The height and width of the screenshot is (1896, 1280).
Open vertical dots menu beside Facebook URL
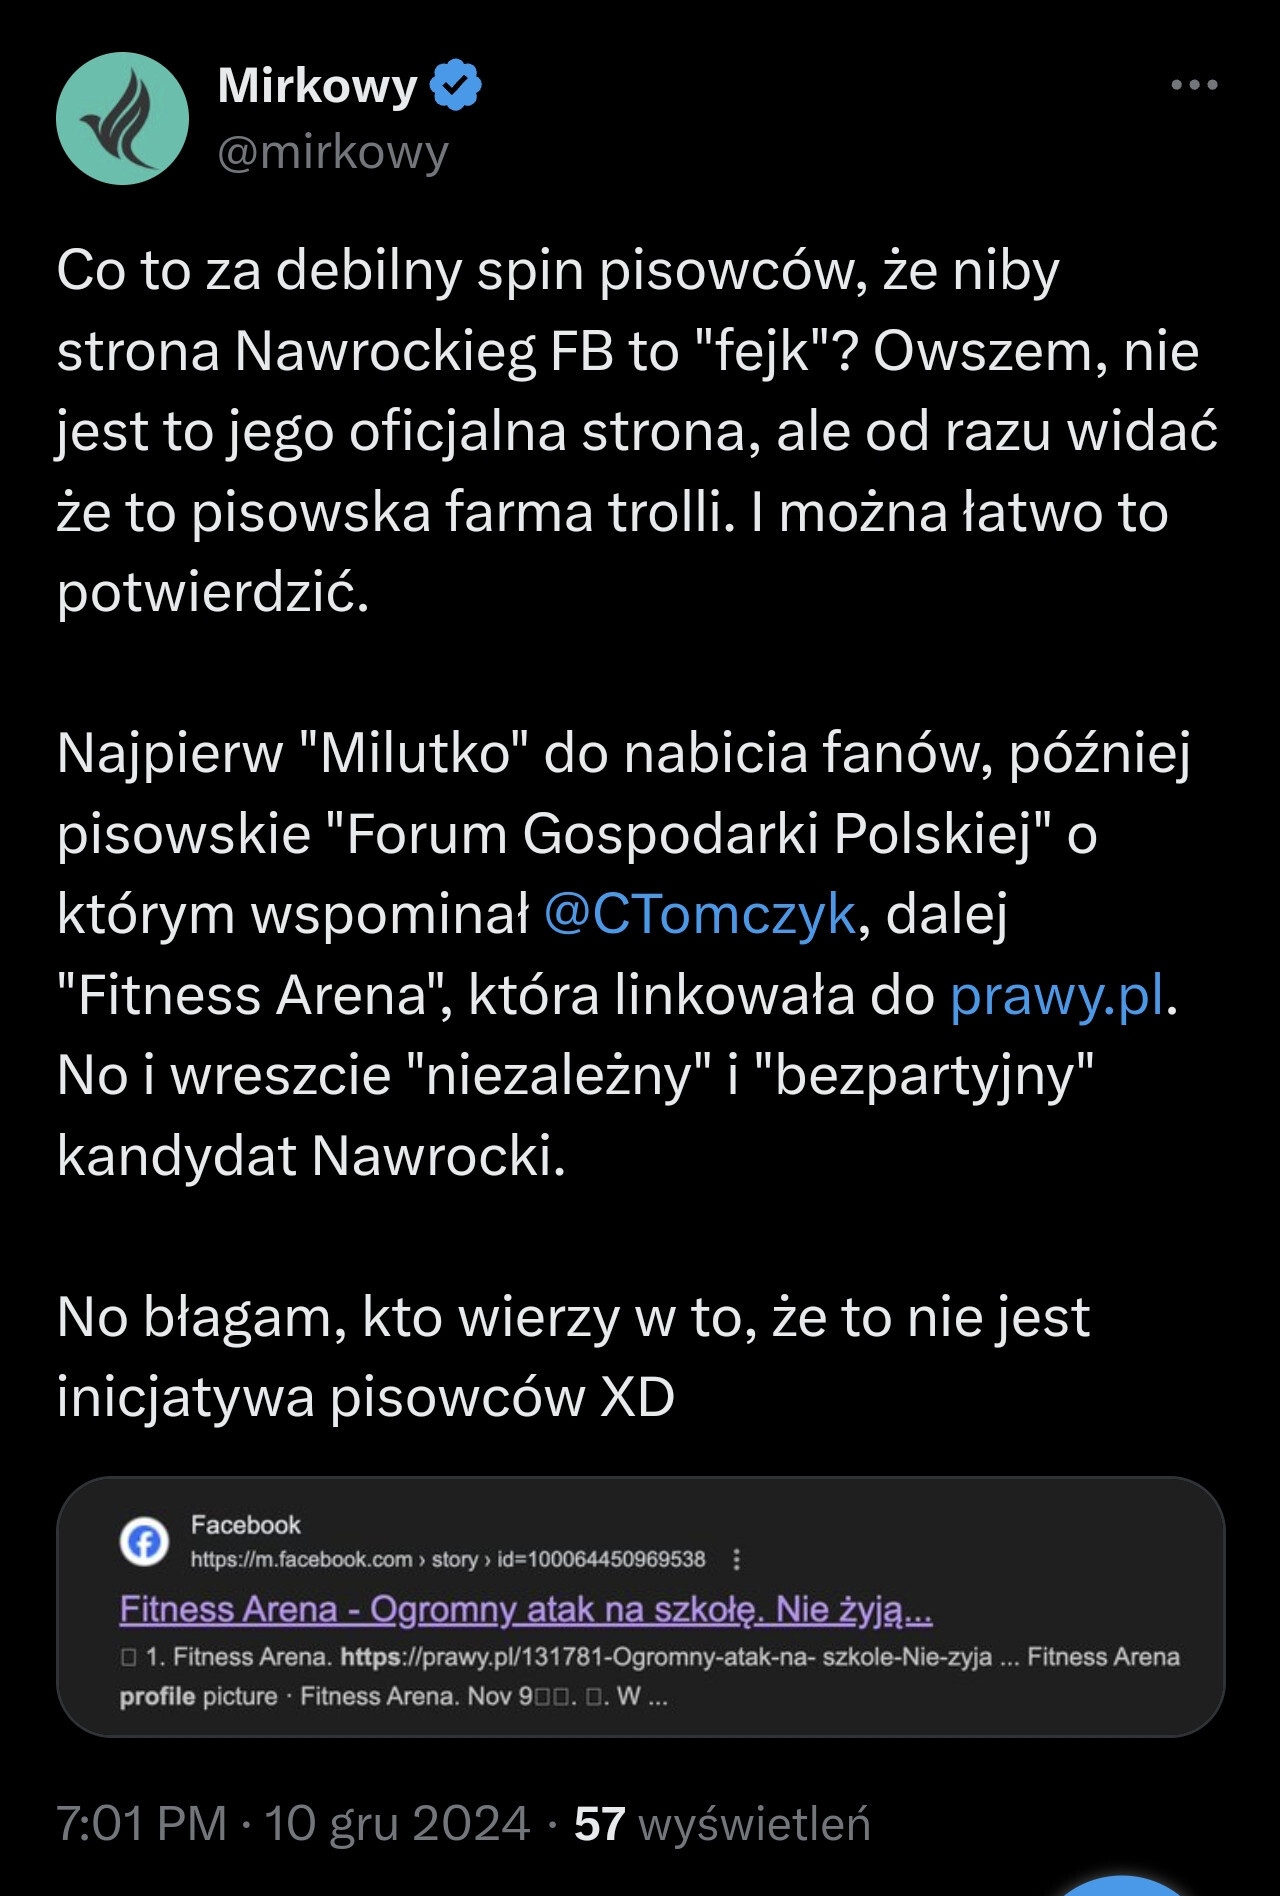737,1559
